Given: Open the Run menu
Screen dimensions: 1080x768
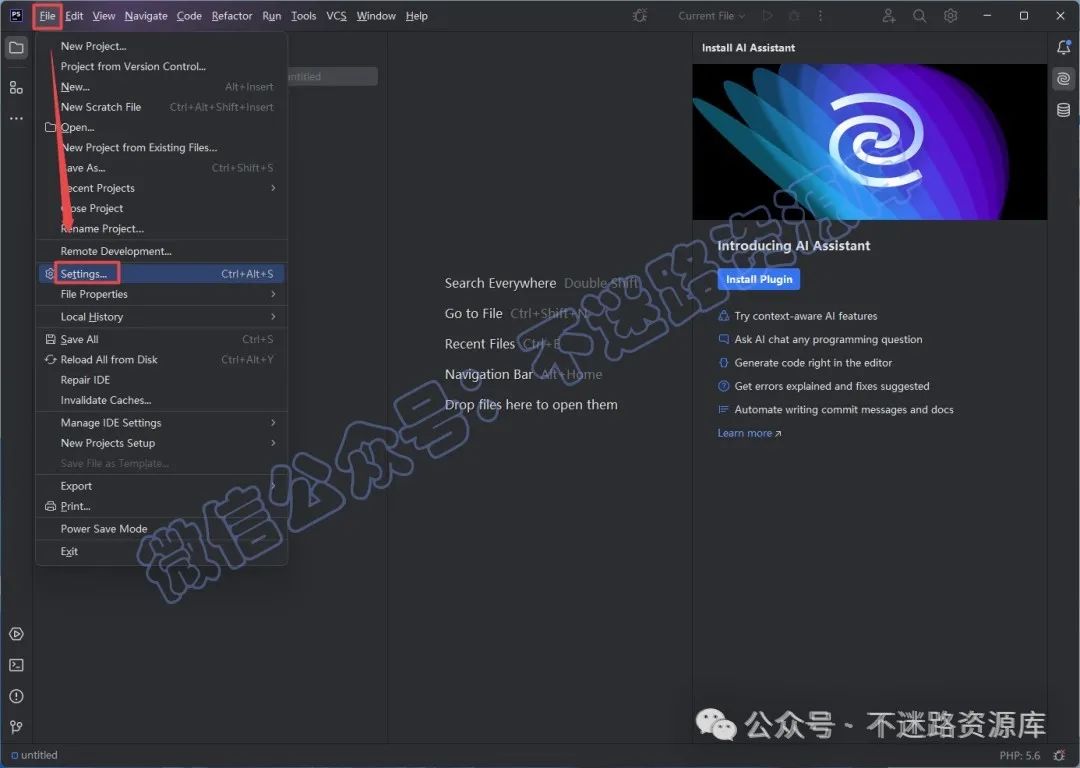Looking at the screenshot, I should [x=271, y=16].
